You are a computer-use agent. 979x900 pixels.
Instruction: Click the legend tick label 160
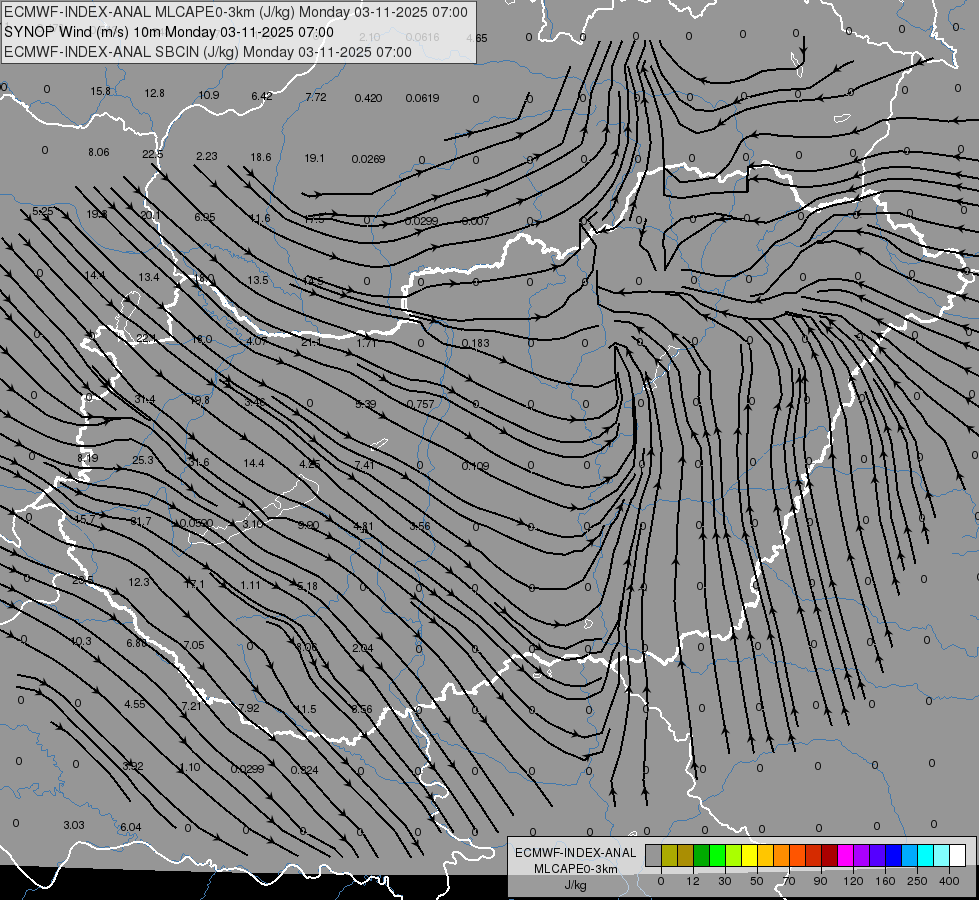point(885,881)
